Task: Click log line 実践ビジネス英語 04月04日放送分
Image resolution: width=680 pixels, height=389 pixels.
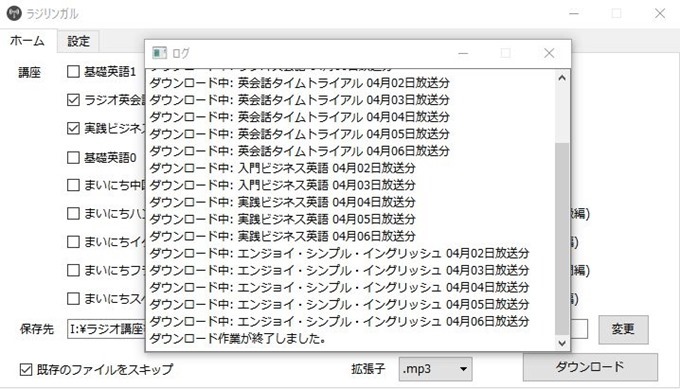Action: 283,202
